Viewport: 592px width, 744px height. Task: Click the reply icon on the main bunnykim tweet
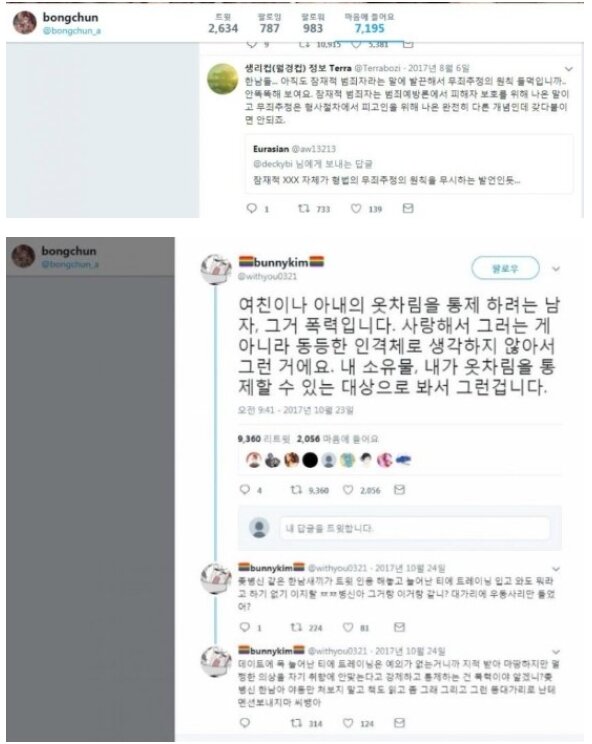pos(245,489)
